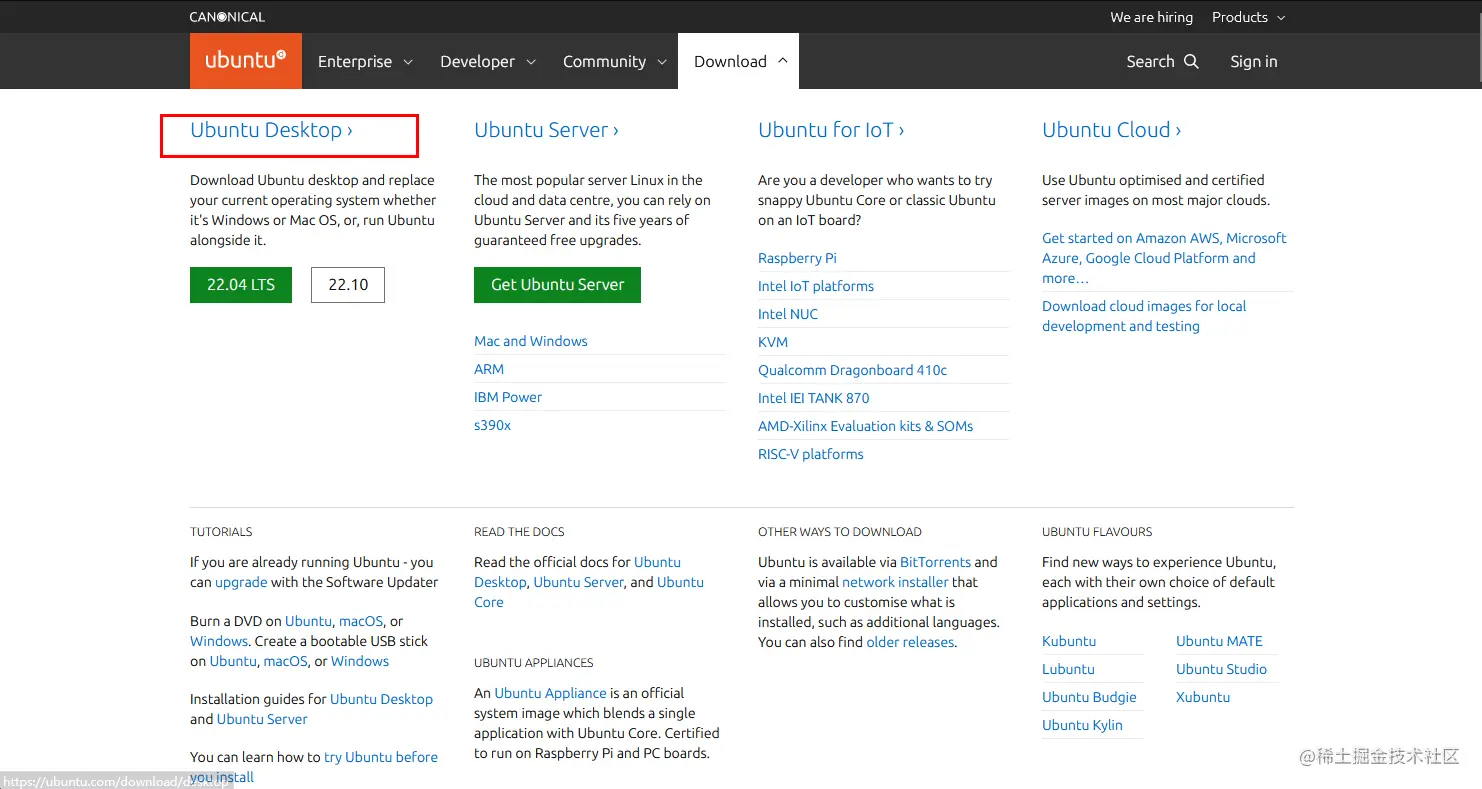1482x789 pixels.
Task: Click the 22.10 button
Action: point(348,284)
